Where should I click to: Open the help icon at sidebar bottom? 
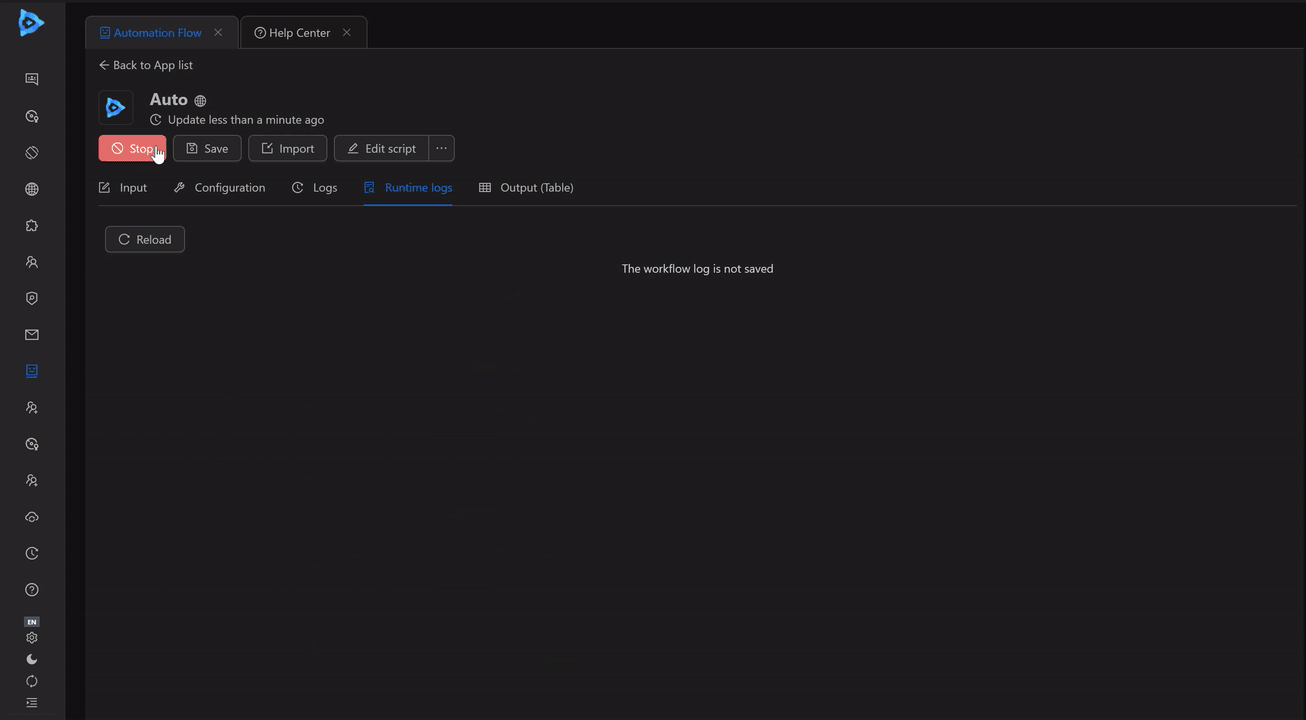pyautogui.click(x=31, y=589)
